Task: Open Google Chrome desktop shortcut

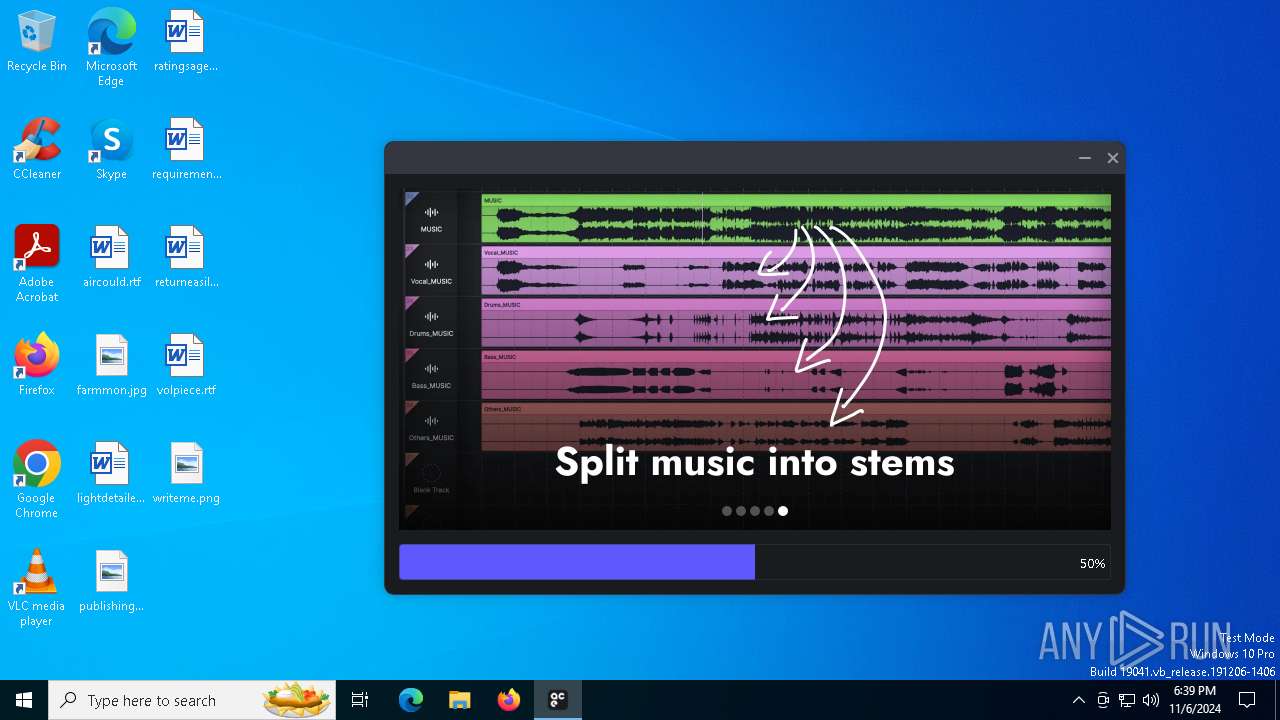Action: point(37,480)
